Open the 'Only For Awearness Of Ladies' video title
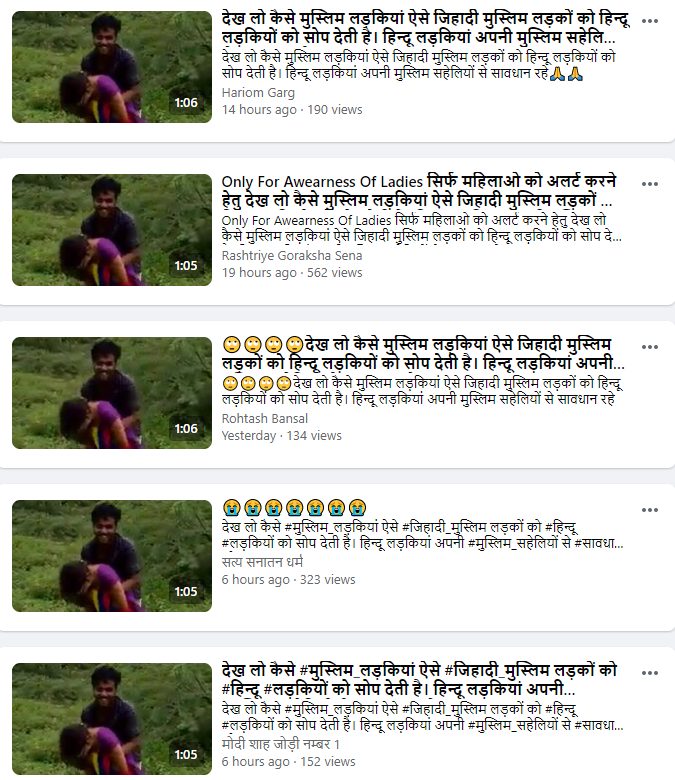 [x=419, y=192]
